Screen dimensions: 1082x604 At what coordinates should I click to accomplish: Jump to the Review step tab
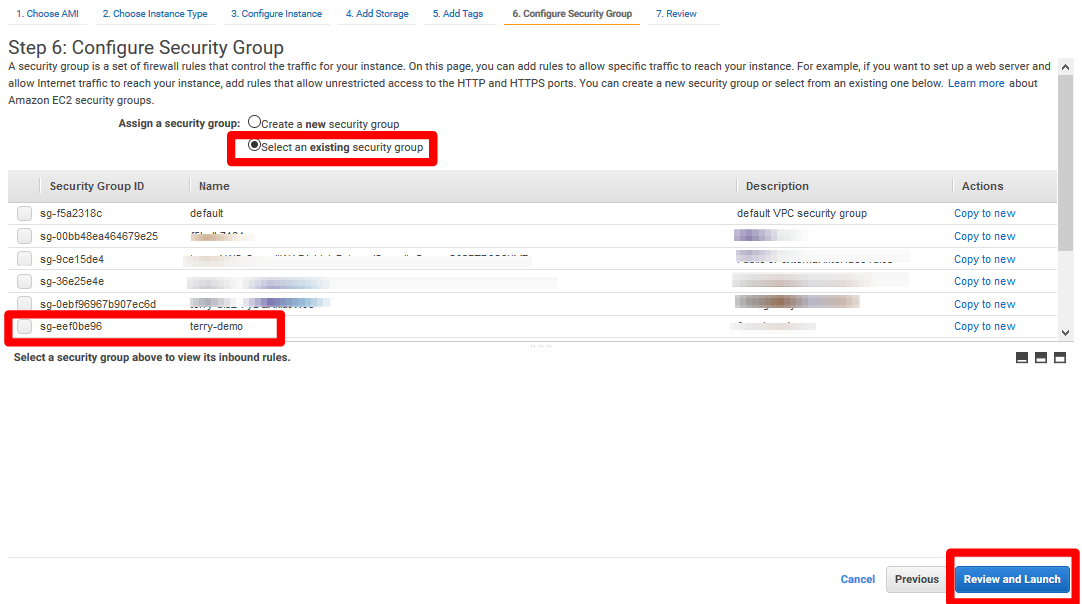coord(676,14)
